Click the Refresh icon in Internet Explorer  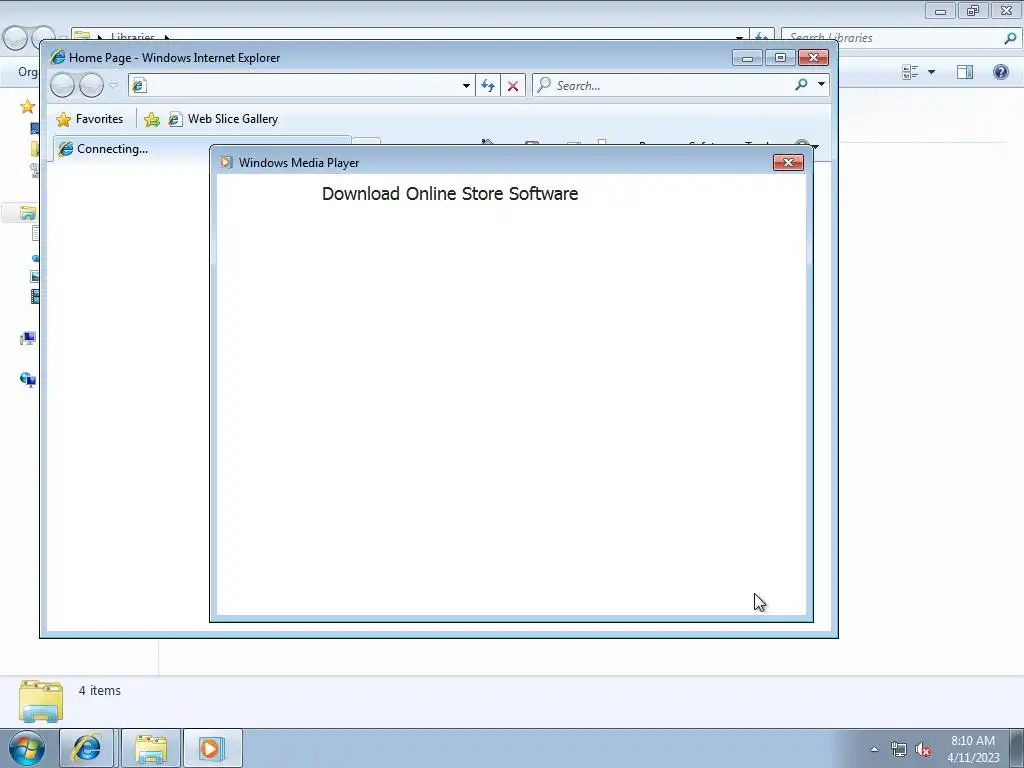[488, 86]
